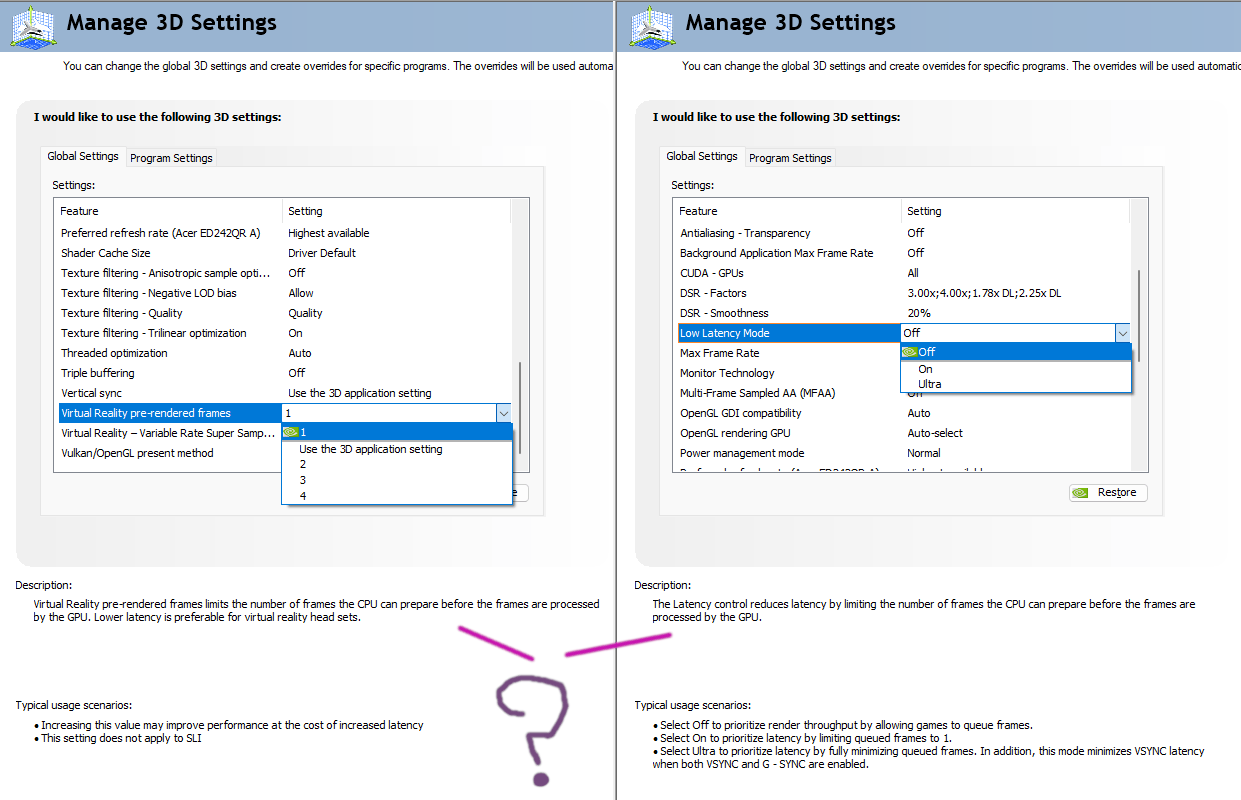Click the 3D Settings header icon in left window
The height and width of the screenshot is (800, 1241).
tap(34, 26)
